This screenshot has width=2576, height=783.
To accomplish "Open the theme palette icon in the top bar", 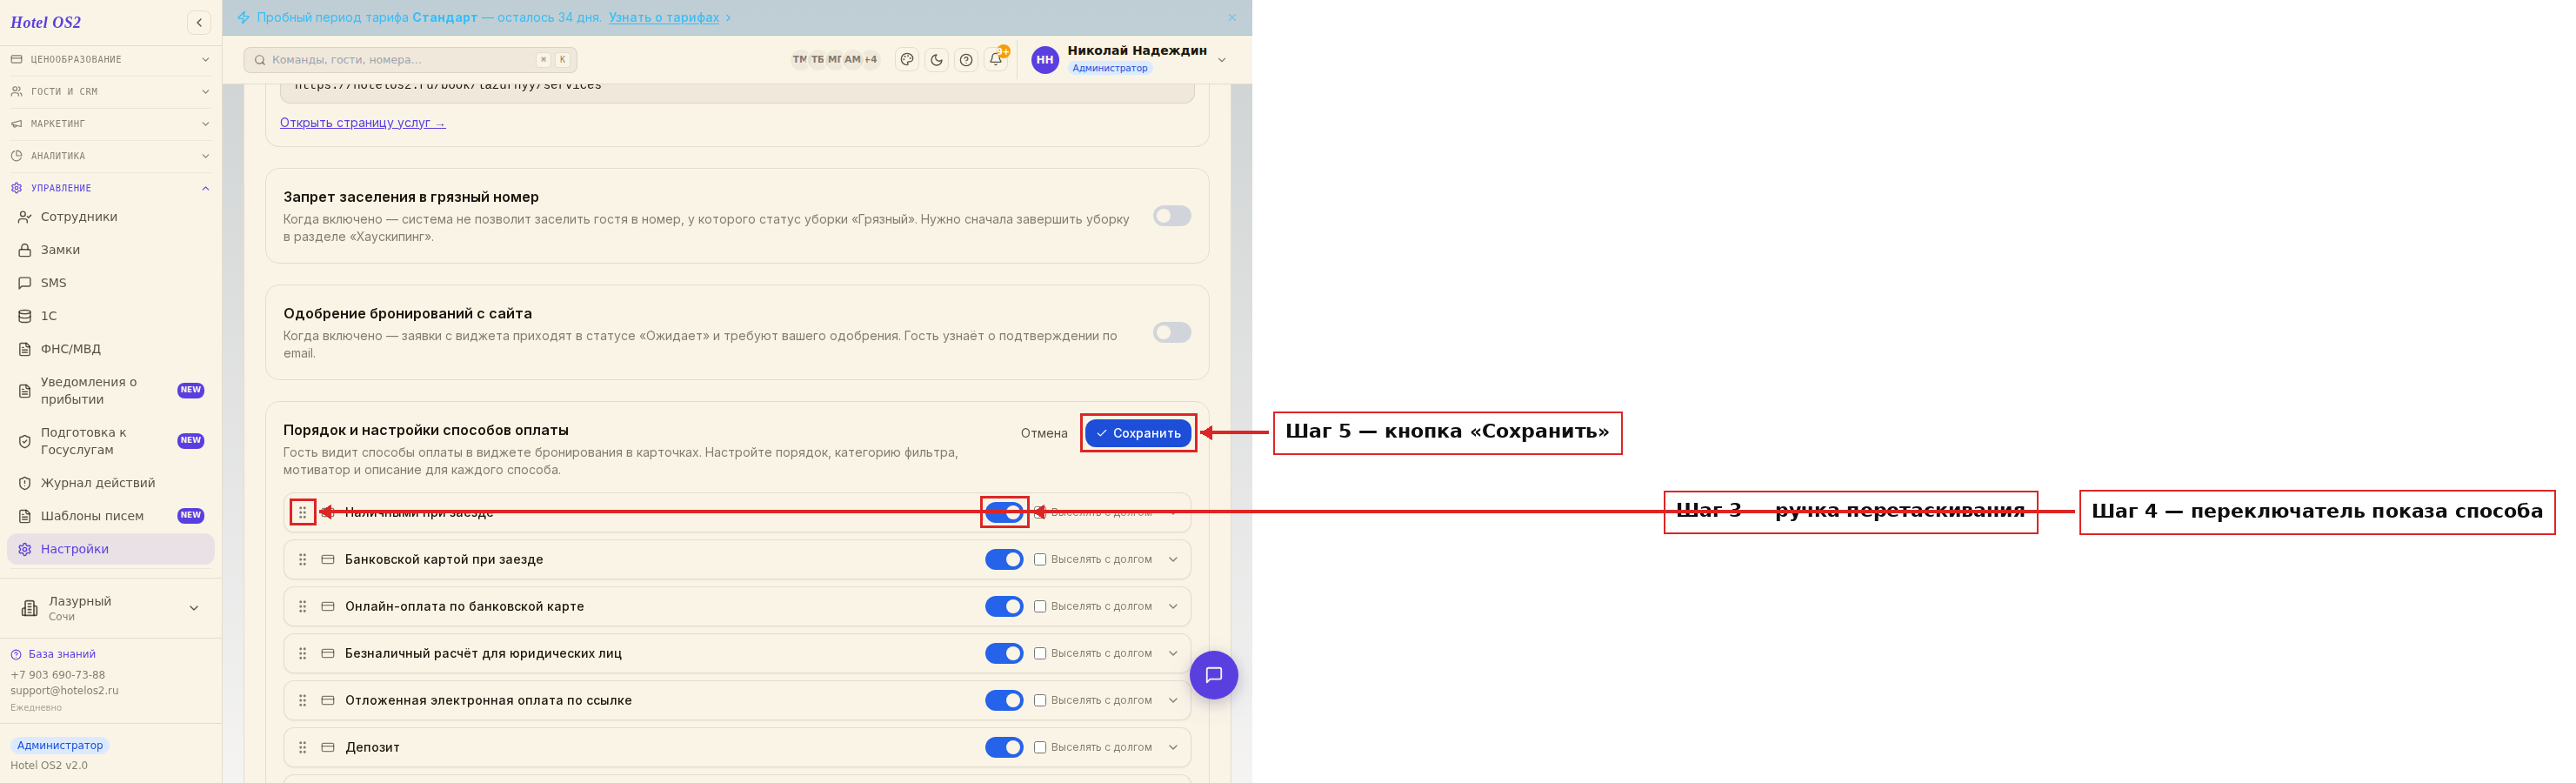I will tap(907, 60).
